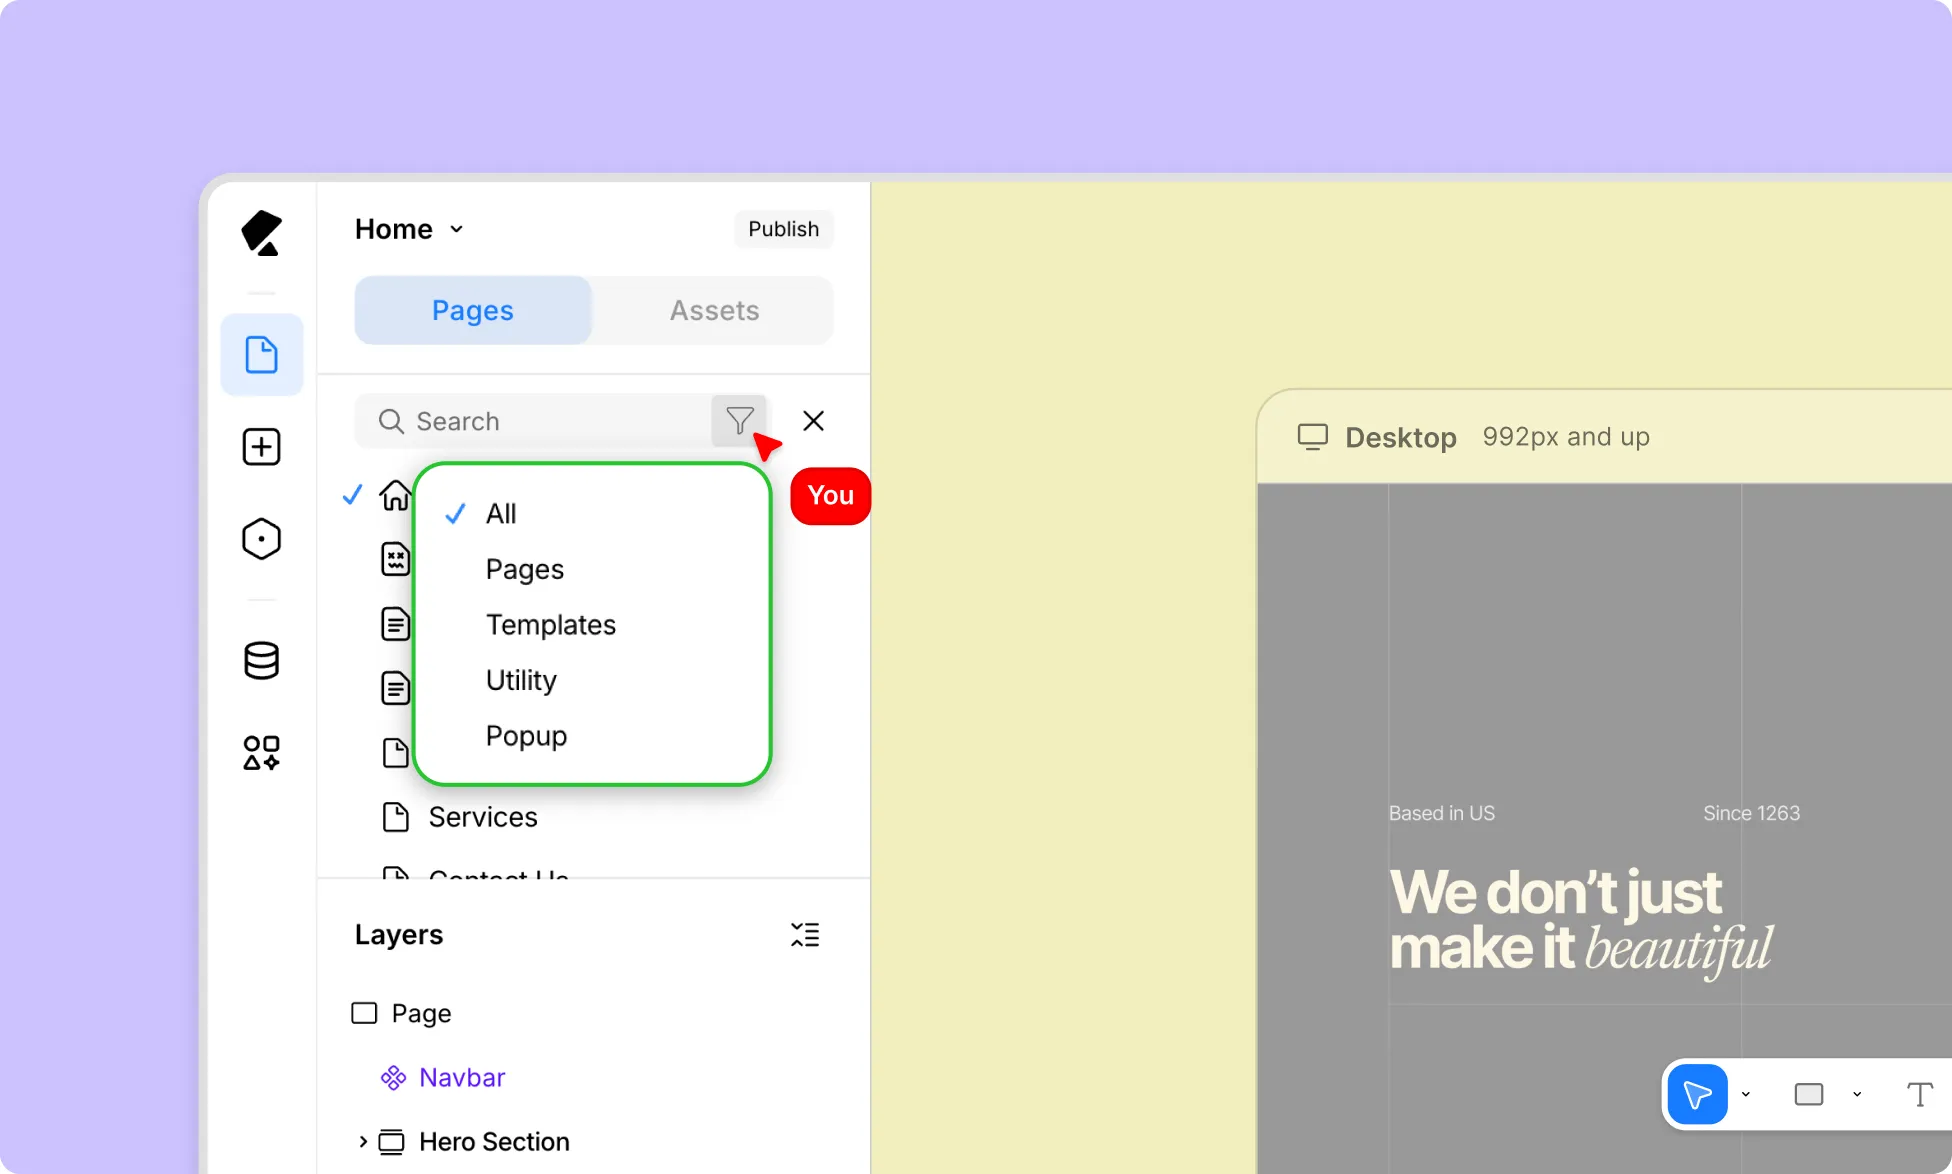Open pointer tool options chevron
This screenshot has width=1952, height=1174.
1746,1094
